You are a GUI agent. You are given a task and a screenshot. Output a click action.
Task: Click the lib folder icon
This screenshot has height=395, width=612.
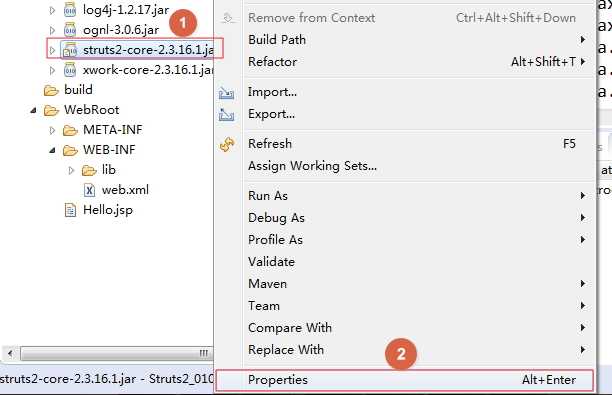tap(89, 170)
